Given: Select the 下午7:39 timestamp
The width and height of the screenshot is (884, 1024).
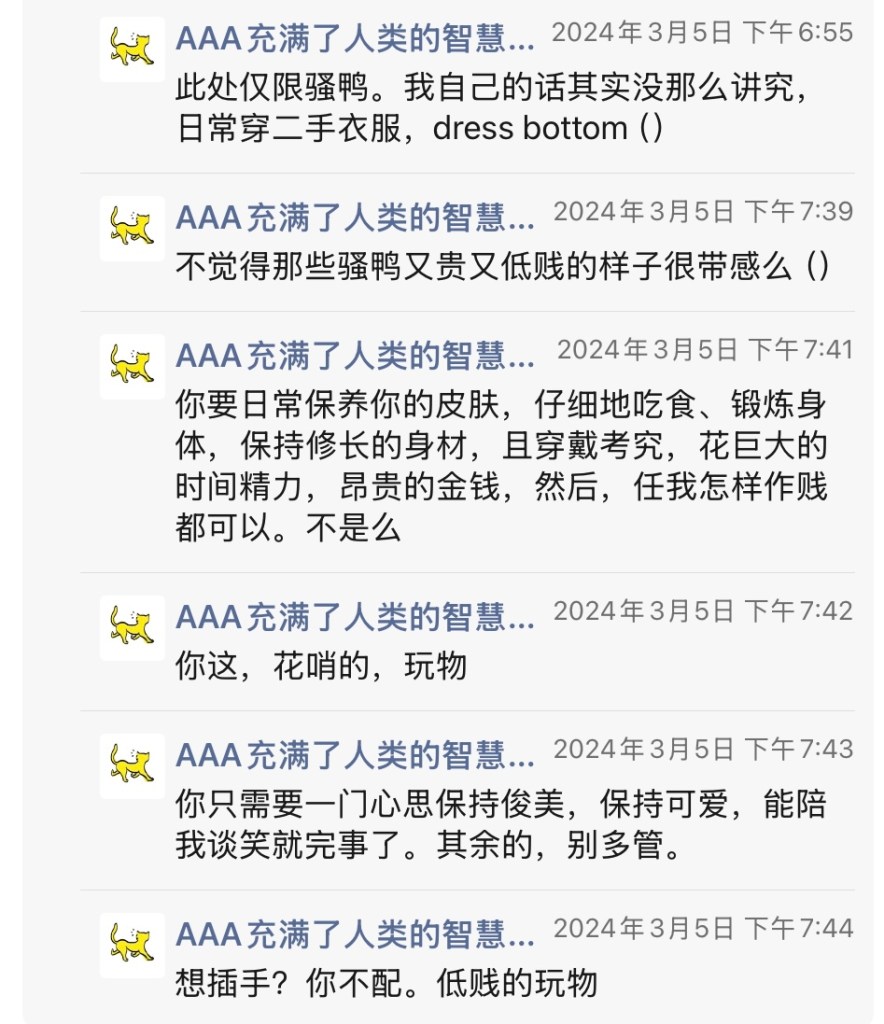Looking at the screenshot, I should point(703,212).
